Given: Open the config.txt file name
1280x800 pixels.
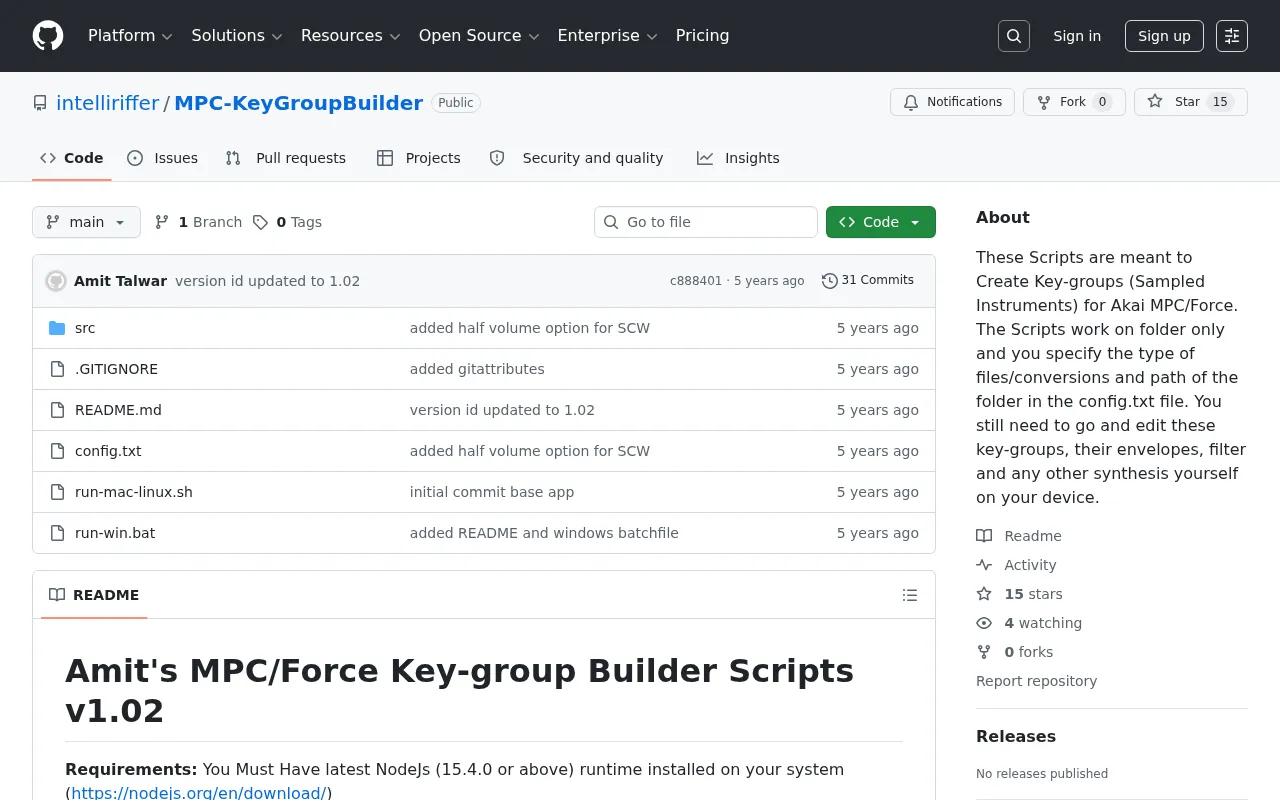Looking at the screenshot, I should (x=108, y=451).
